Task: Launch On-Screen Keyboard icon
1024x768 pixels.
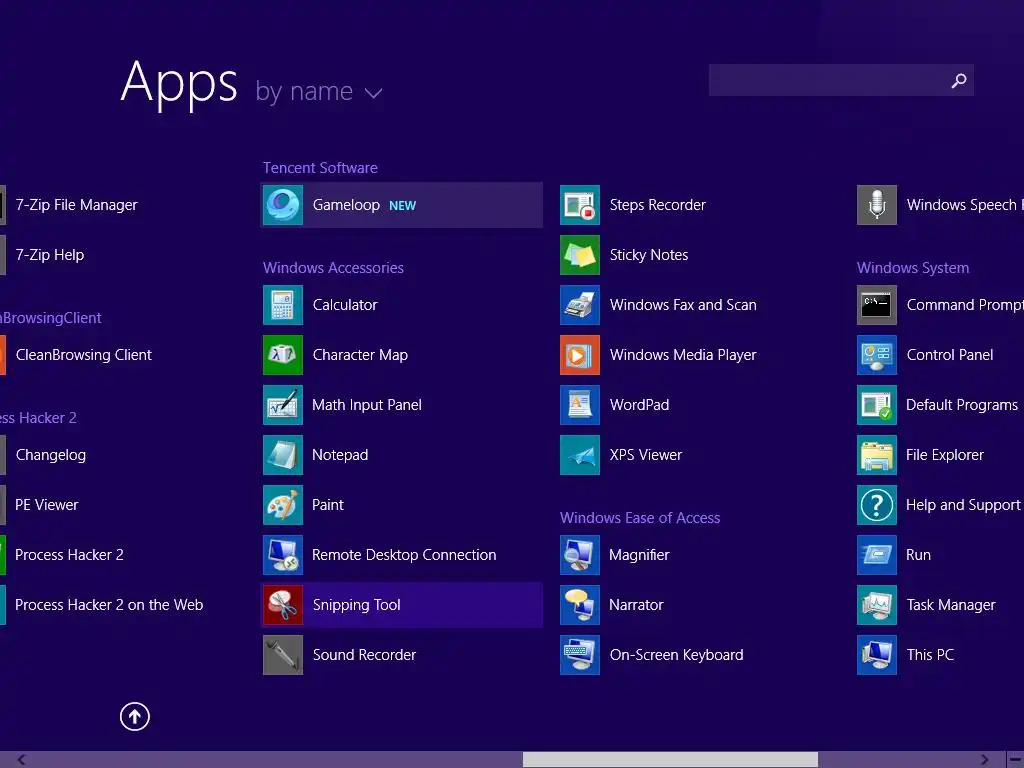Action: pyautogui.click(x=580, y=654)
